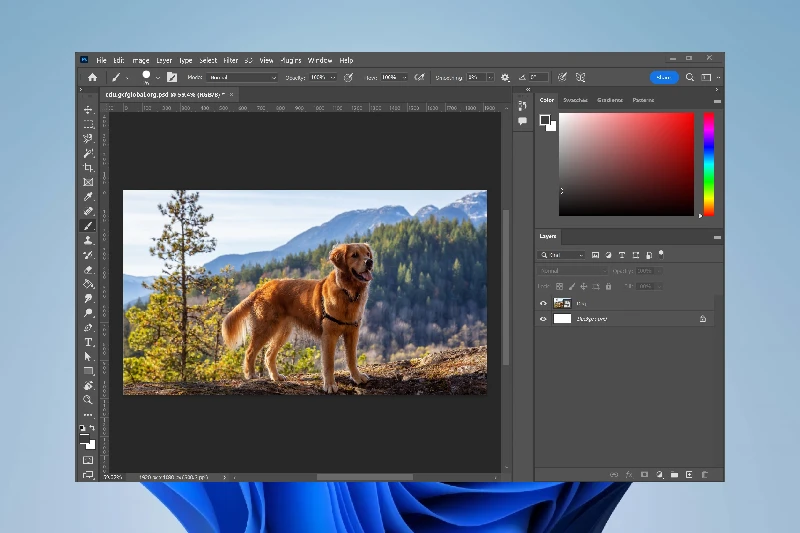Viewport: 800px width, 533px height.
Task: Toggle visibility of the top dog layer
Action: pyautogui.click(x=544, y=303)
